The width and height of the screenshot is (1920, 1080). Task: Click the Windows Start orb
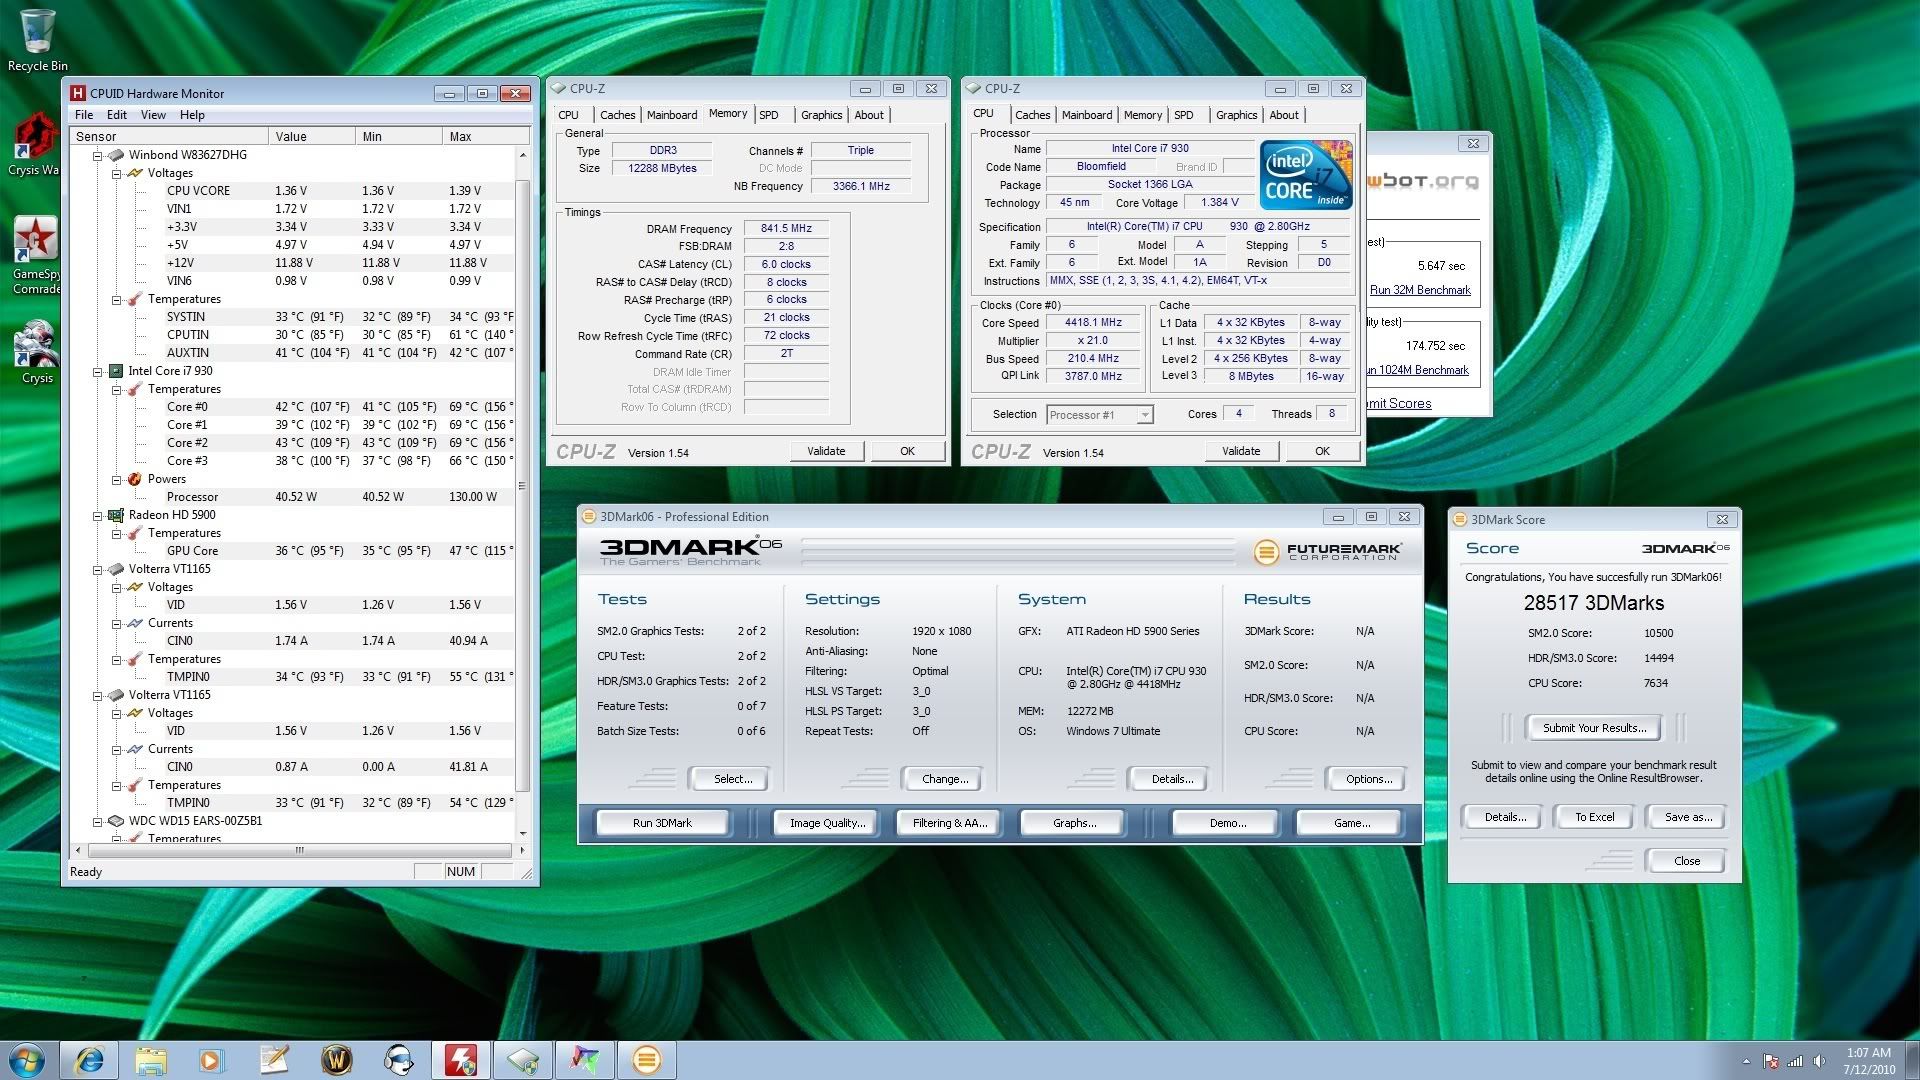(x=26, y=1060)
